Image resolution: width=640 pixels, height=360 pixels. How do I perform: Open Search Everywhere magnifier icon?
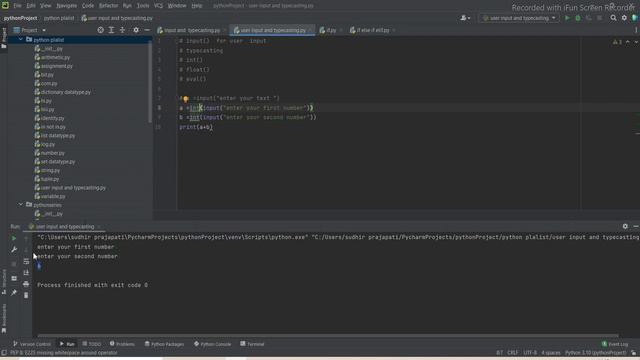tap(613, 18)
